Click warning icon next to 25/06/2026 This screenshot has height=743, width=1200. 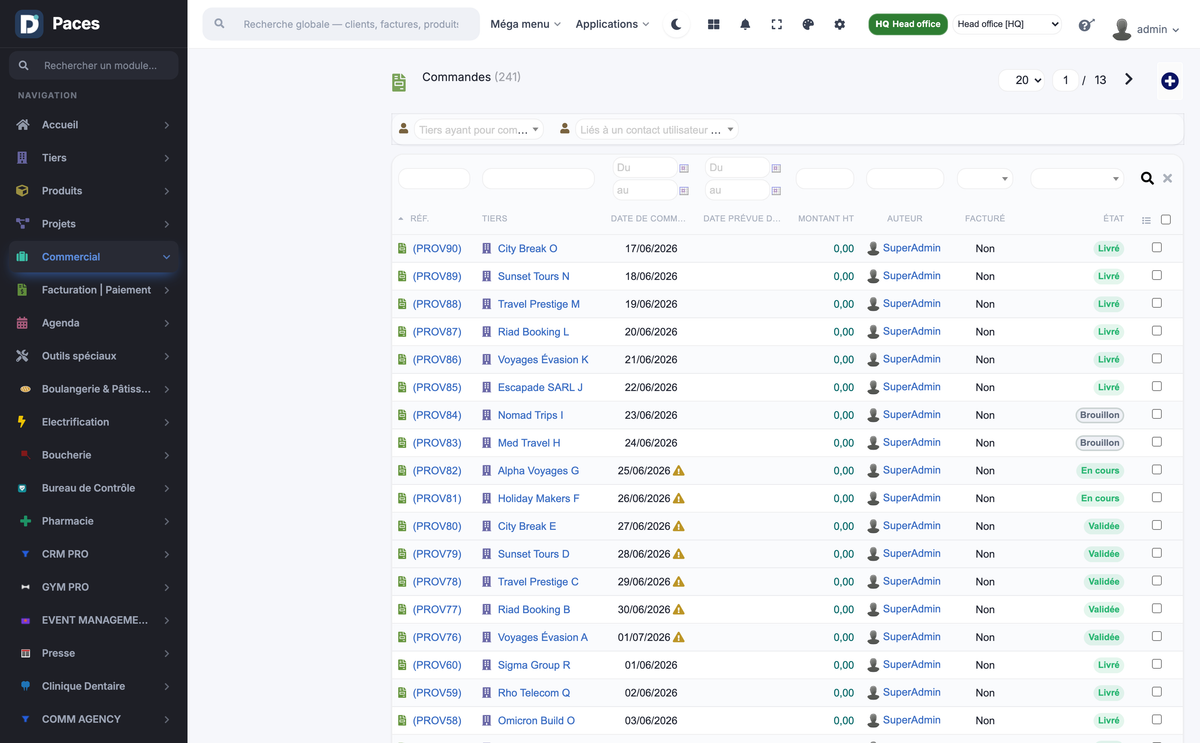[x=679, y=470]
